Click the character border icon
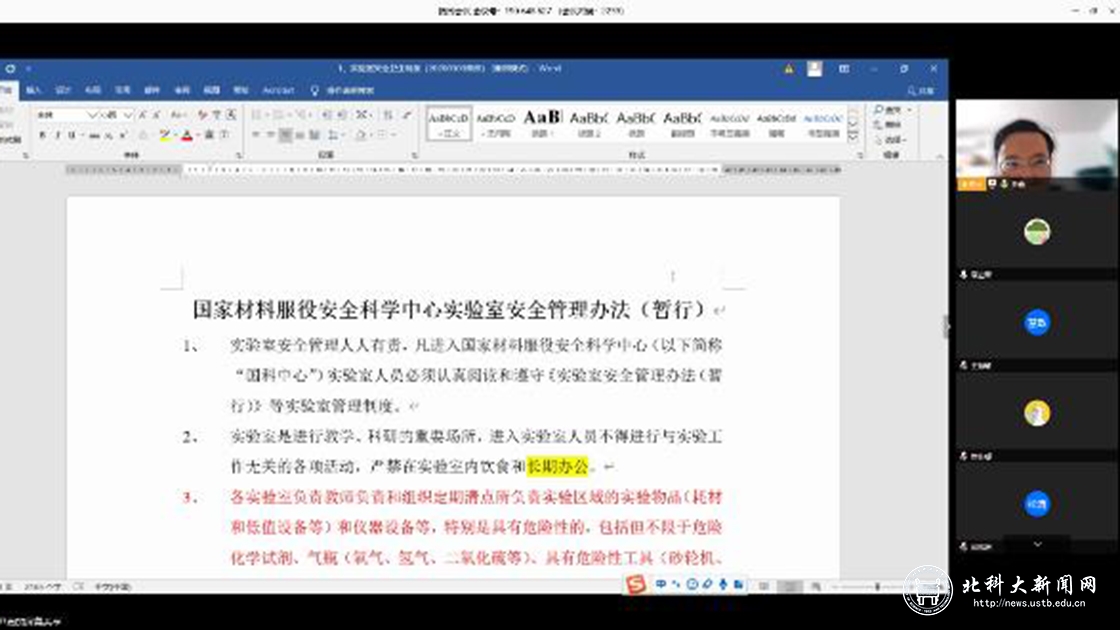The width and height of the screenshot is (1120, 630). click(x=231, y=115)
